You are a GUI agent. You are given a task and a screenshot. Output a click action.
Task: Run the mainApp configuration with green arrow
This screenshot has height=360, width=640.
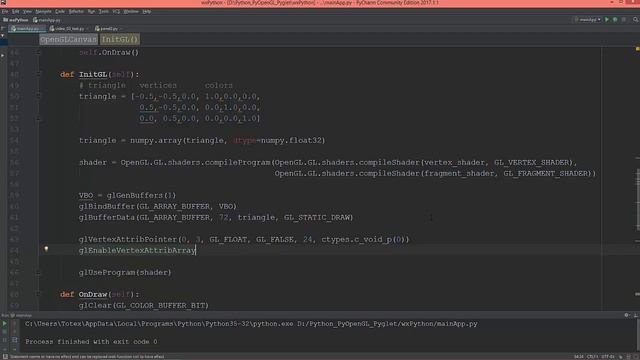pos(607,20)
